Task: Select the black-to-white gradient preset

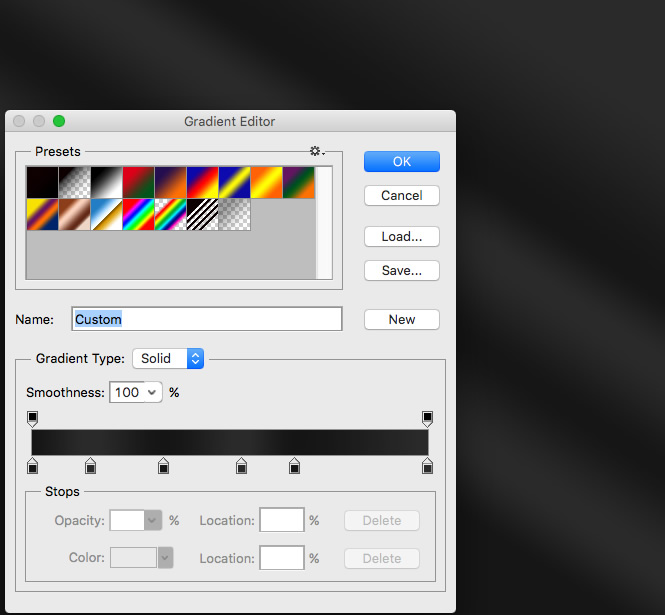Action: tap(105, 182)
